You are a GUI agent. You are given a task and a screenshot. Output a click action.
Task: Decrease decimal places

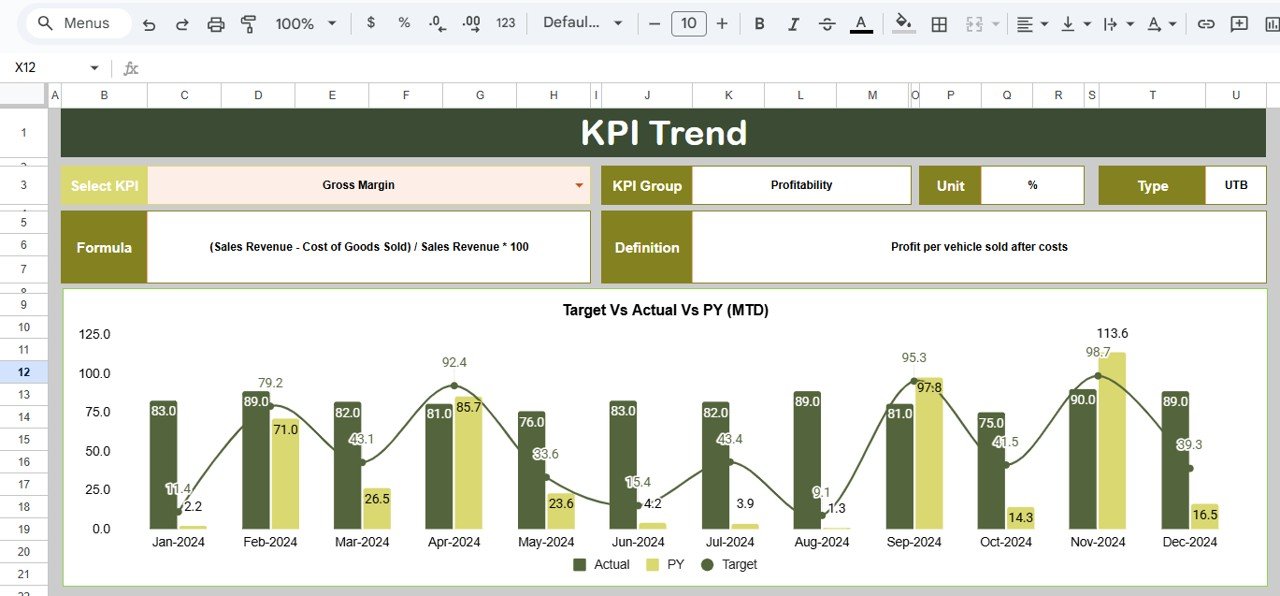pos(436,23)
